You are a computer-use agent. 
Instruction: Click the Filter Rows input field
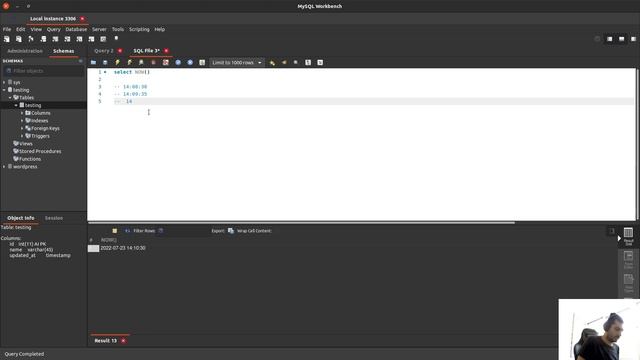coord(185,231)
